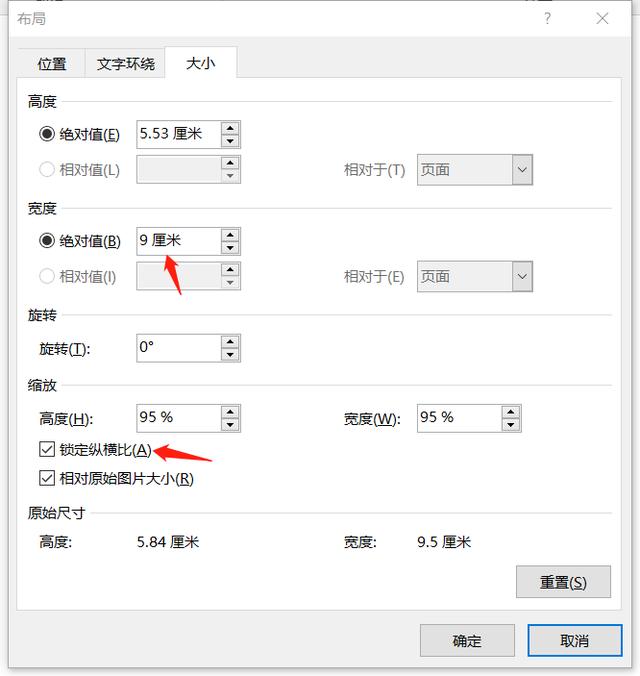Increase absolute height with up spinner arrow
Viewport: 640px width, 676px height.
pyautogui.click(x=231, y=128)
